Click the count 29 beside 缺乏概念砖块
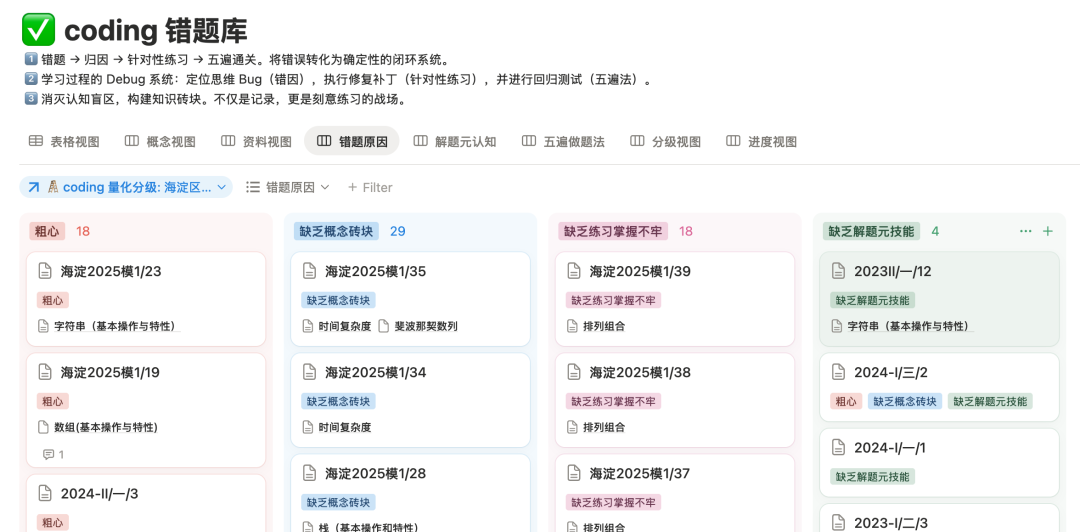This screenshot has width=1080, height=532. click(x=397, y=231)
